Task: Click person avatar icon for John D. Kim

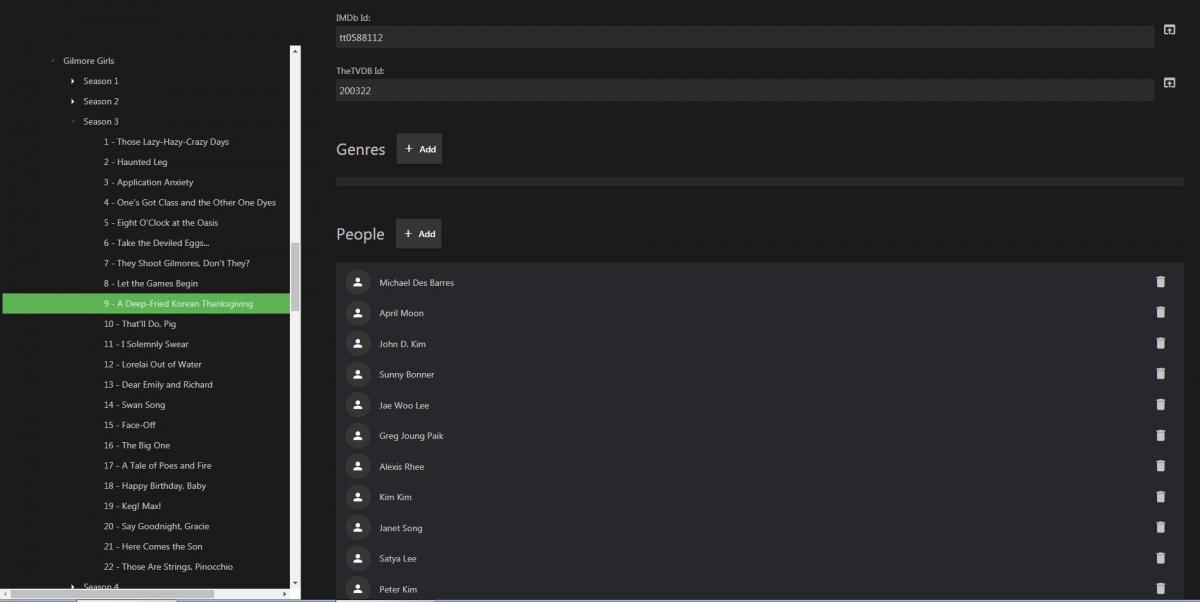Action: [357, 344]
